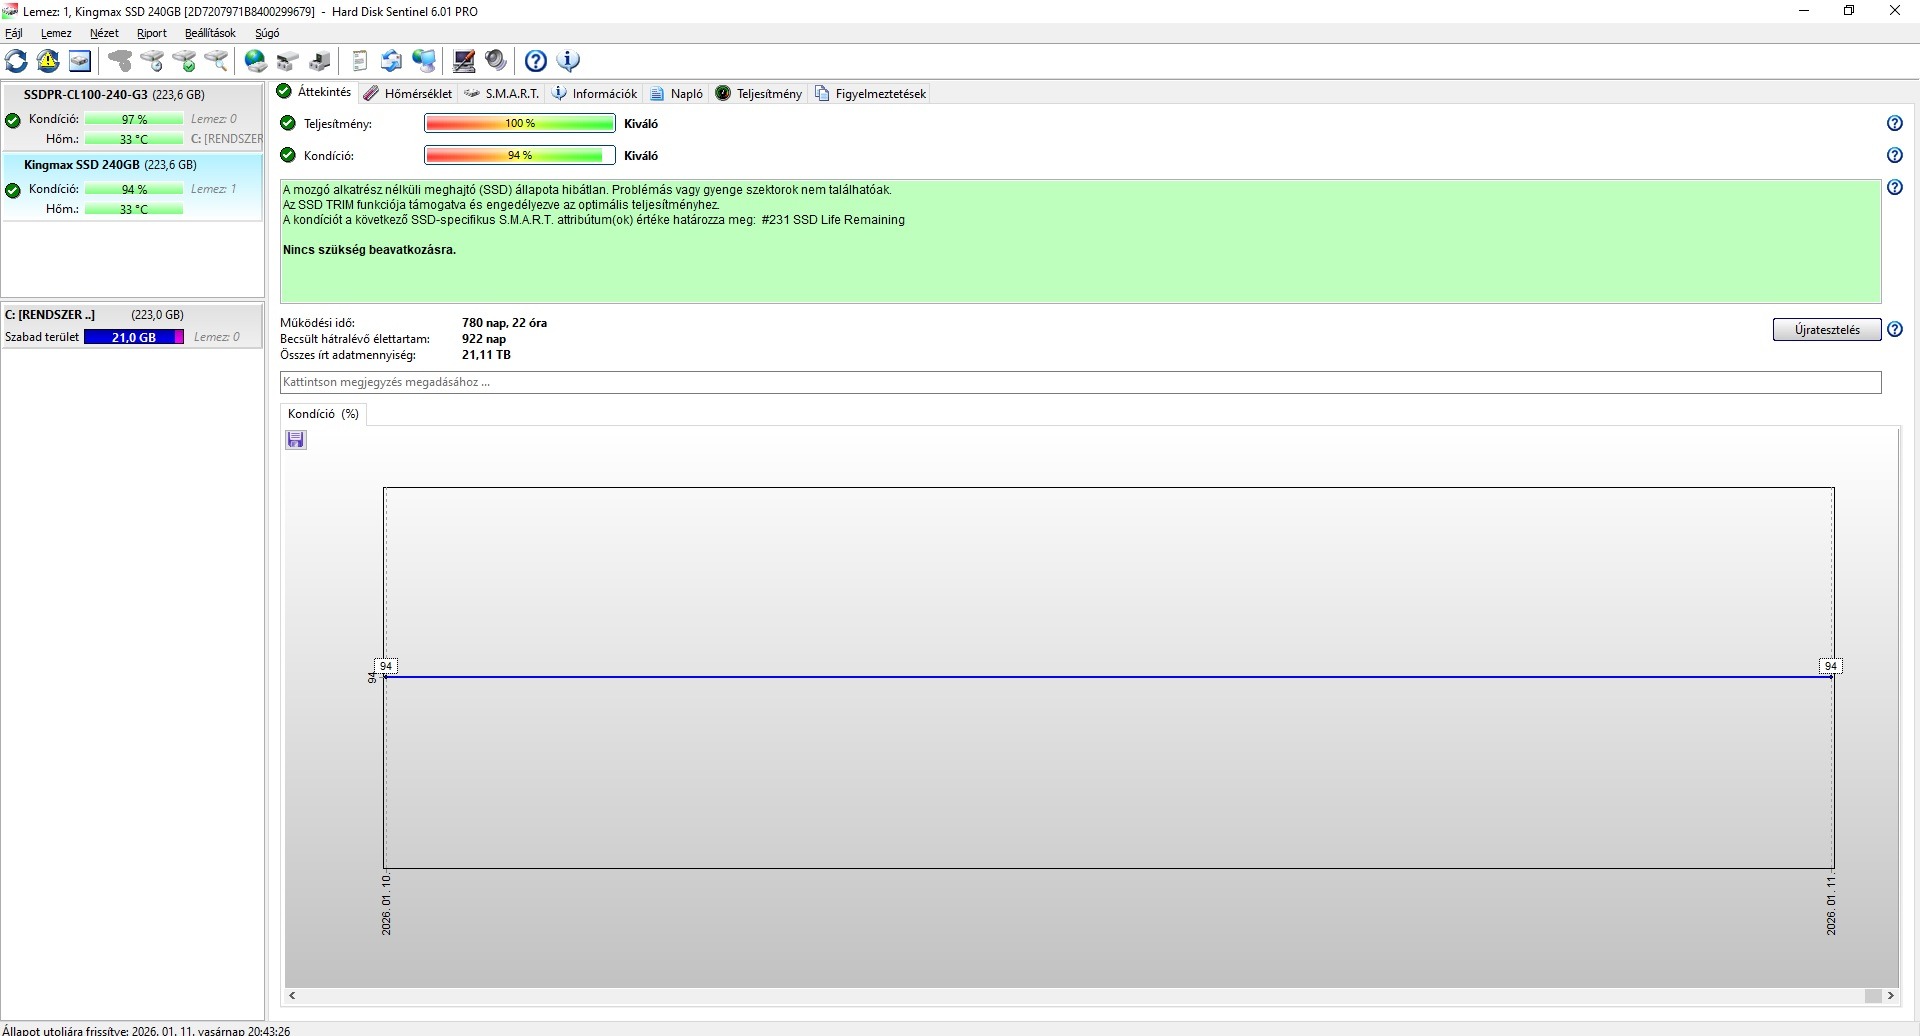Click the refresh icon with yellow warning sign
The image size is (1922, 1036).
coord(48,61)
